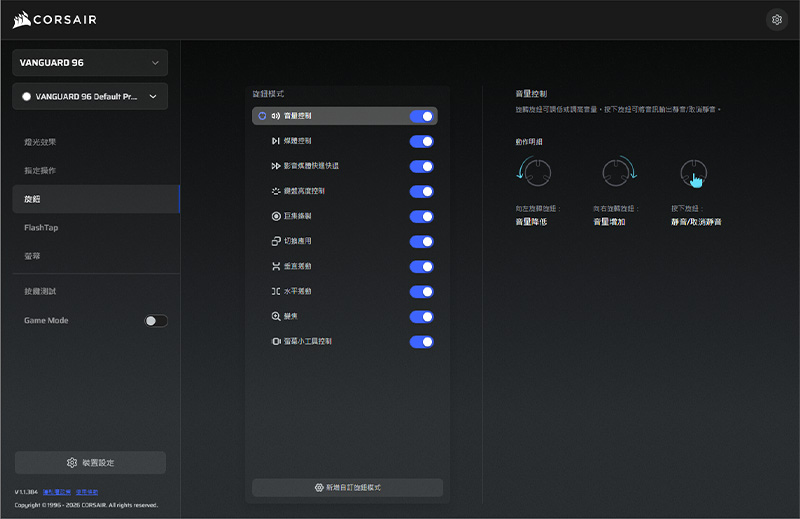Image resolution: width=800 pixels, height=519 pixels.
Task: Open the first link beside version number
Action: click(x=54, y=492)
